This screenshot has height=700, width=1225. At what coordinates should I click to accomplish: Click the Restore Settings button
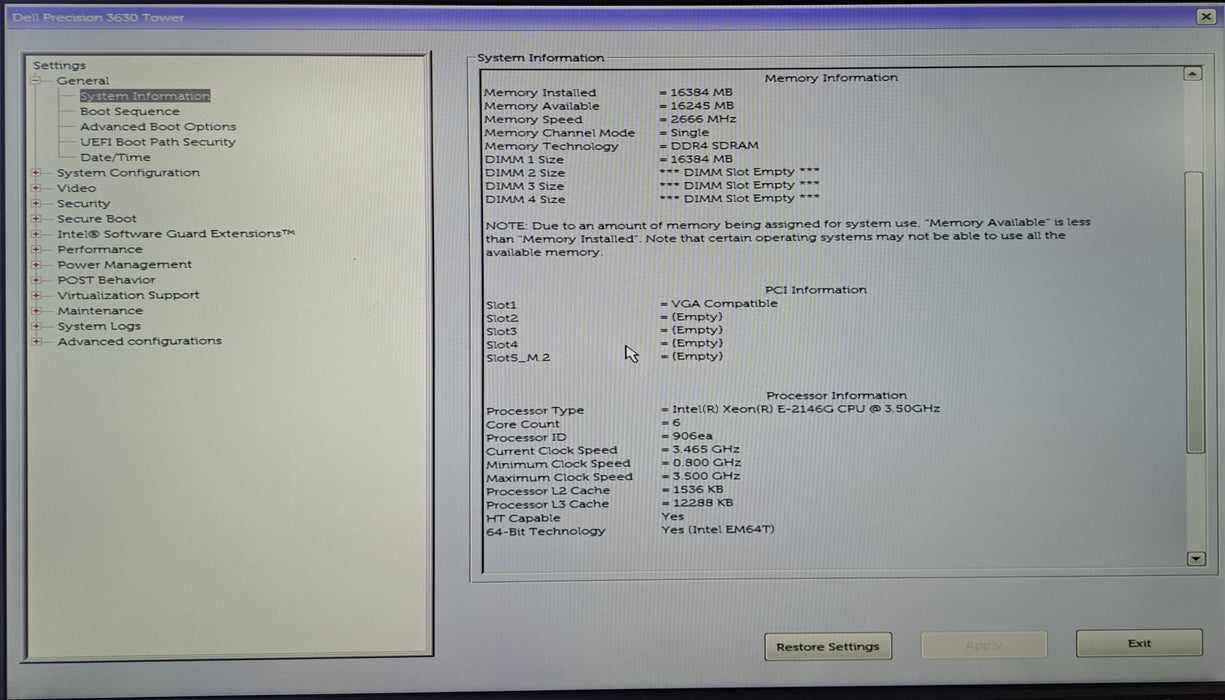828,646
